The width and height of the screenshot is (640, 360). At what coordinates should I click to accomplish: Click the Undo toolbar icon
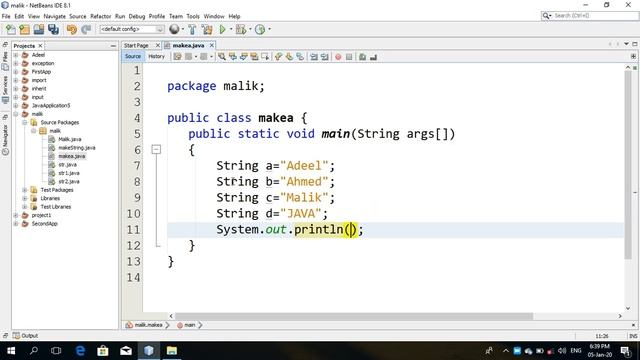72,29
